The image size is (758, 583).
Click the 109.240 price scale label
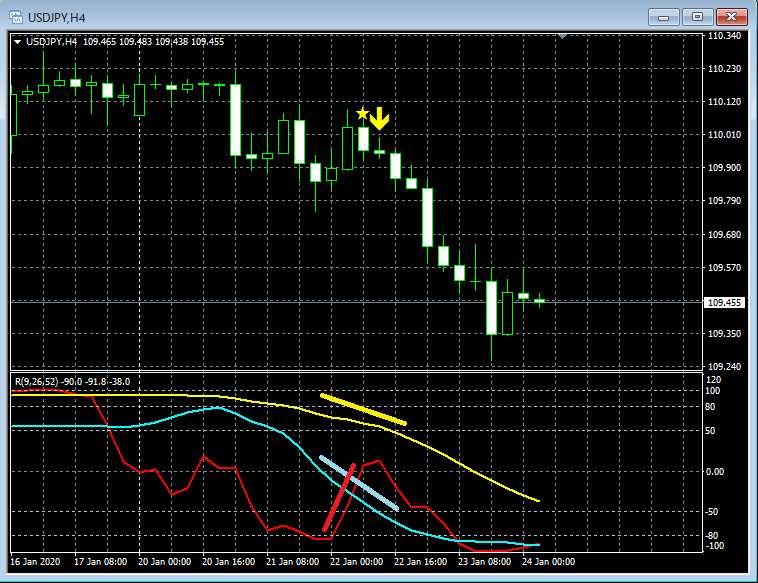click(724, 366)
